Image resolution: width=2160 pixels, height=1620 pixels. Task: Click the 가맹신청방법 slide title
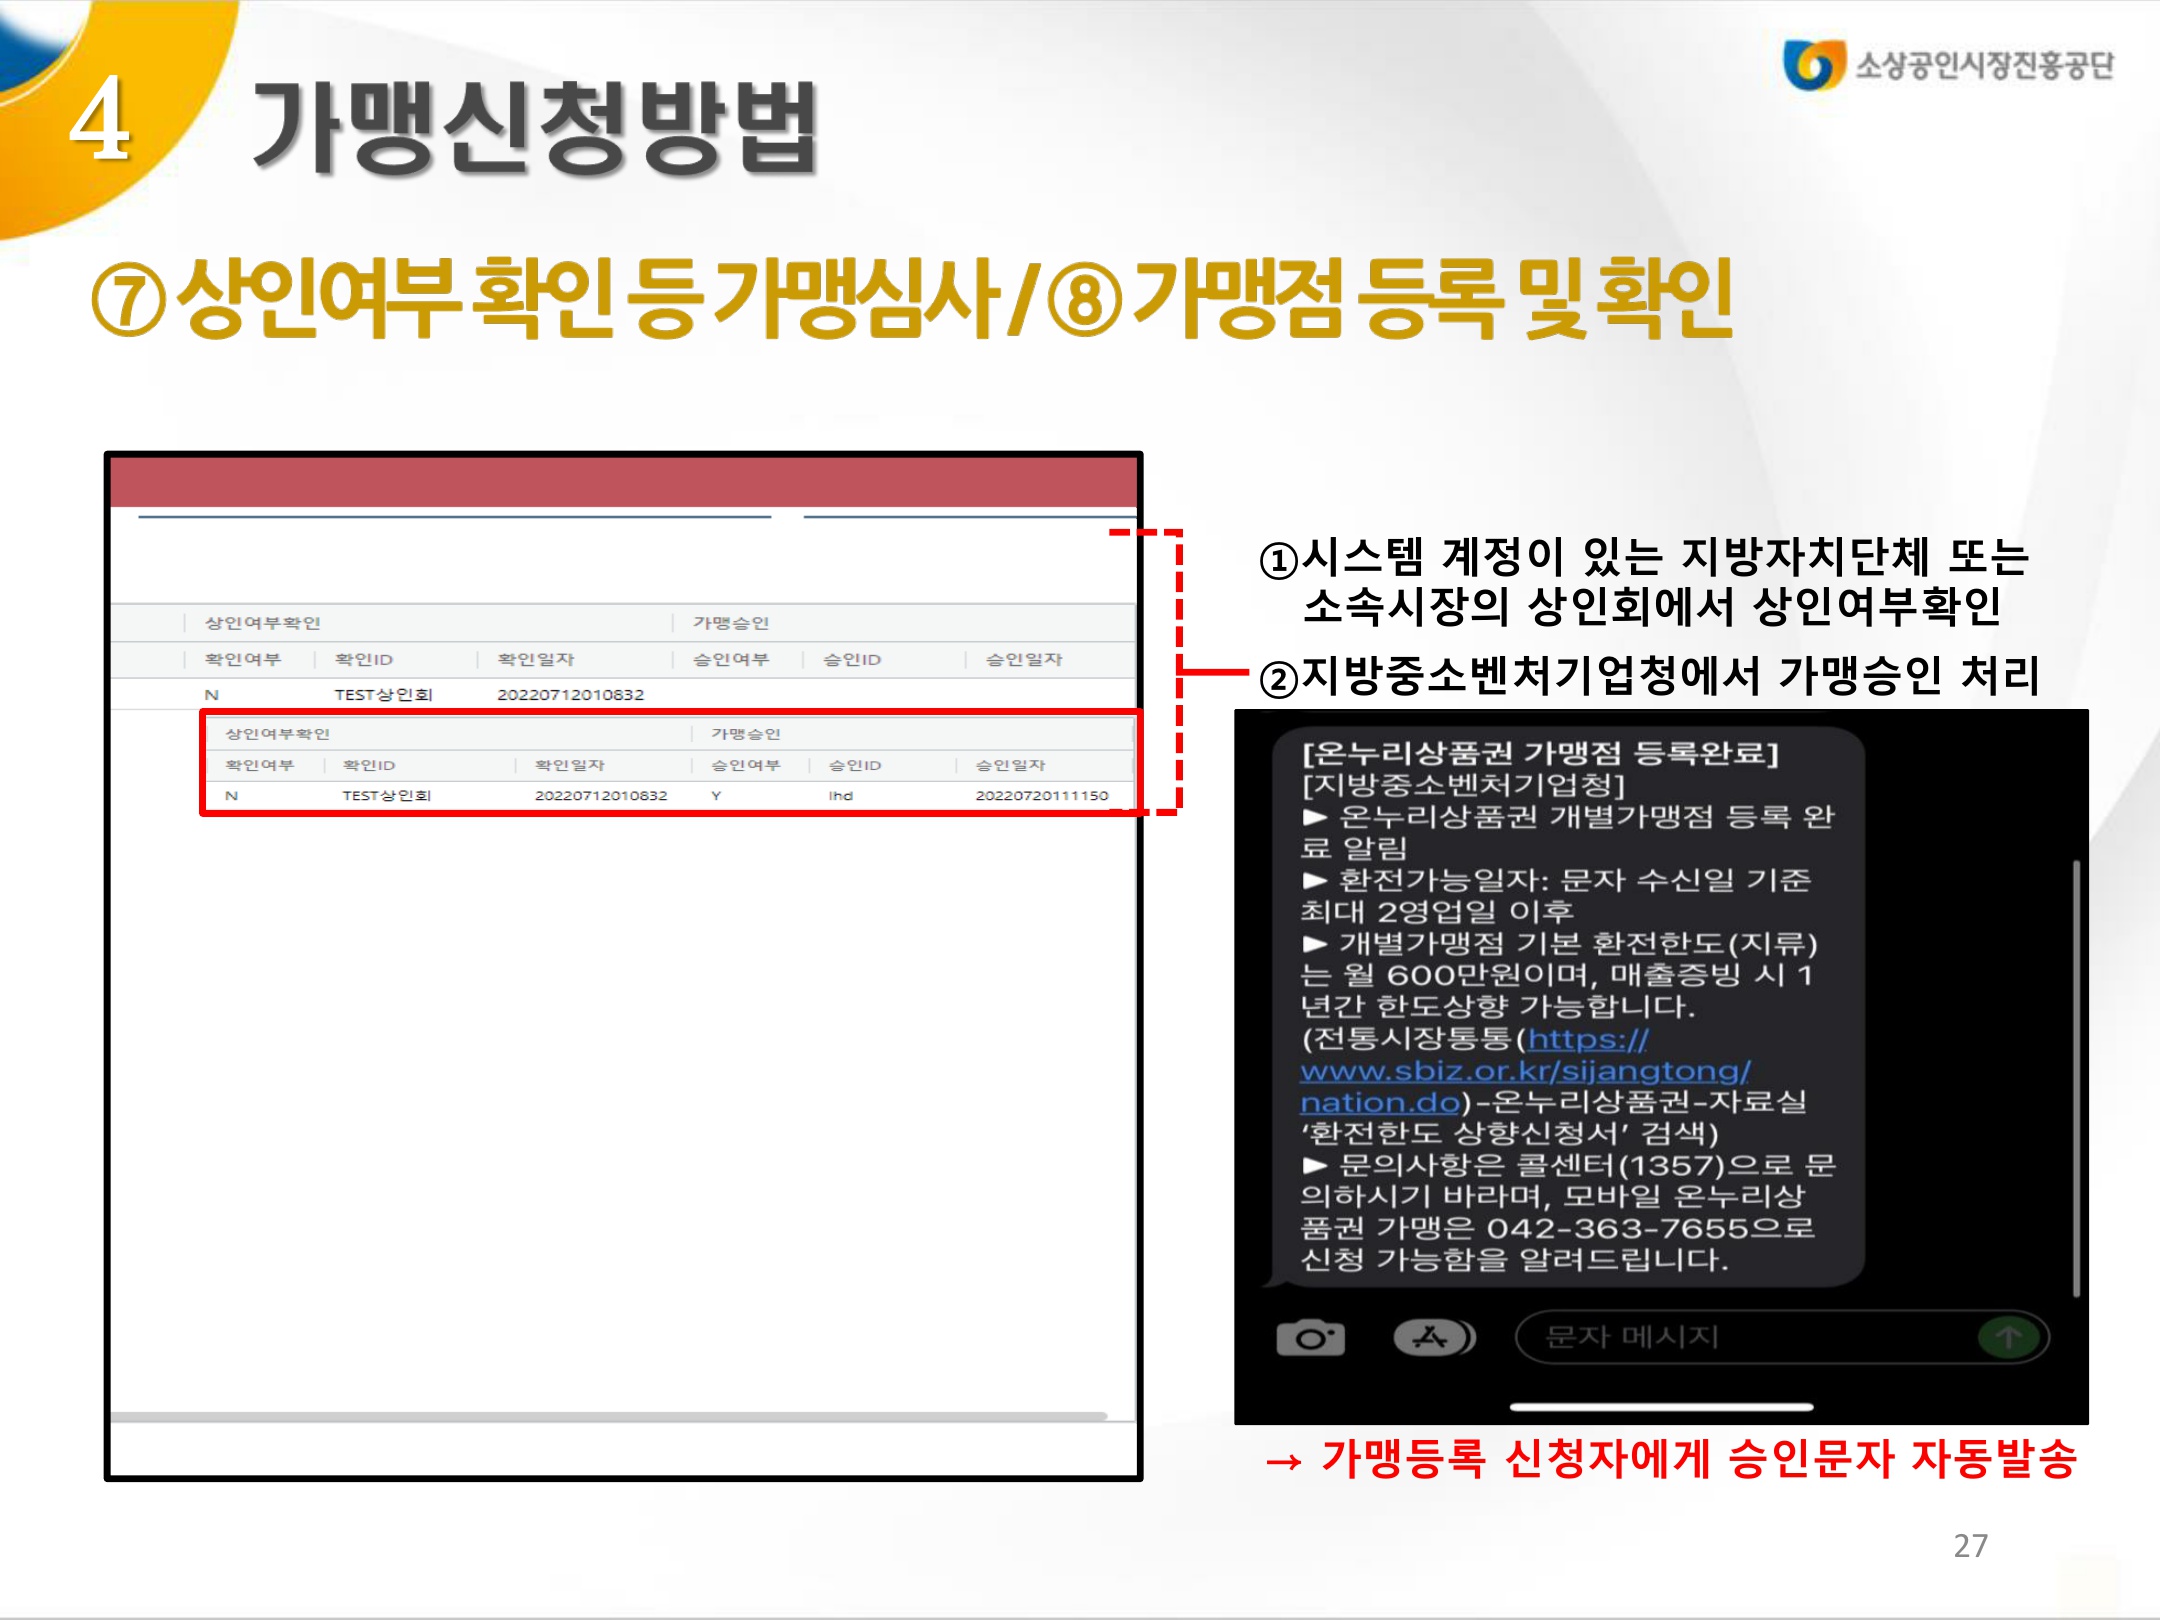pos(535,128)
